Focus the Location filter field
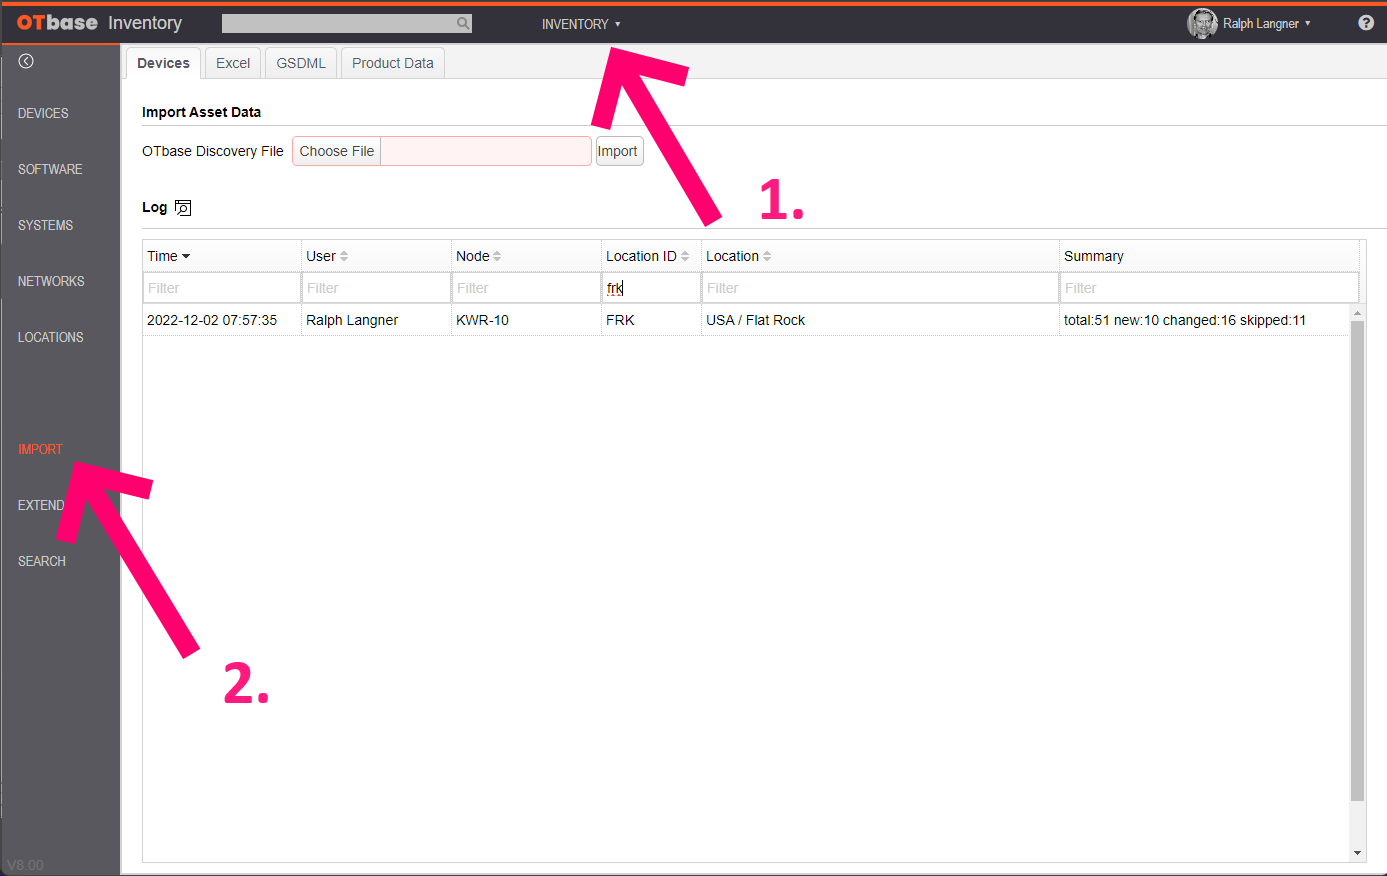The height and width of the screenshot is (876, 1387). click(881, 288)
